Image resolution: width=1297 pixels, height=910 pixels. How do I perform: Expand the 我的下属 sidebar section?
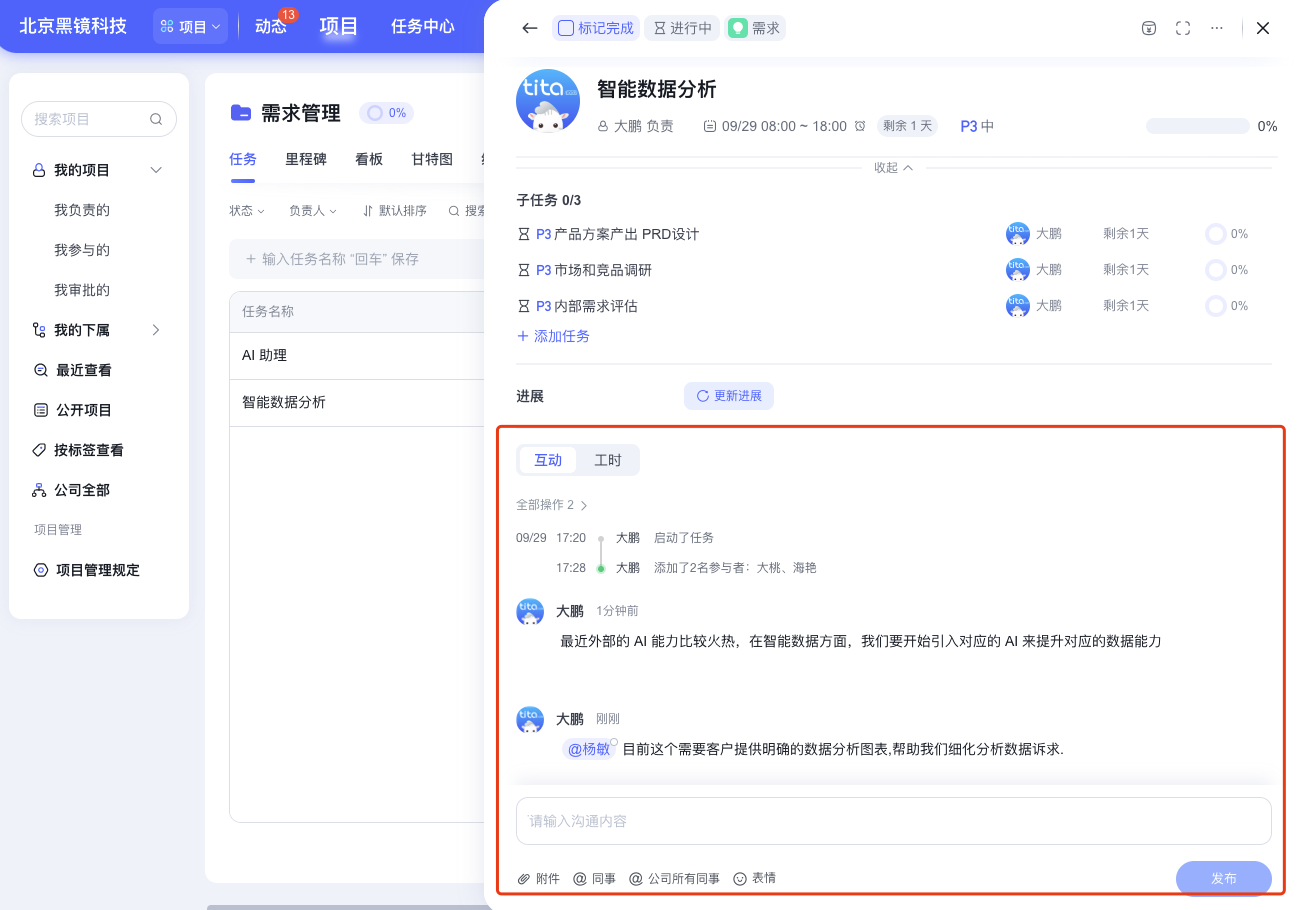coord(156,330)
